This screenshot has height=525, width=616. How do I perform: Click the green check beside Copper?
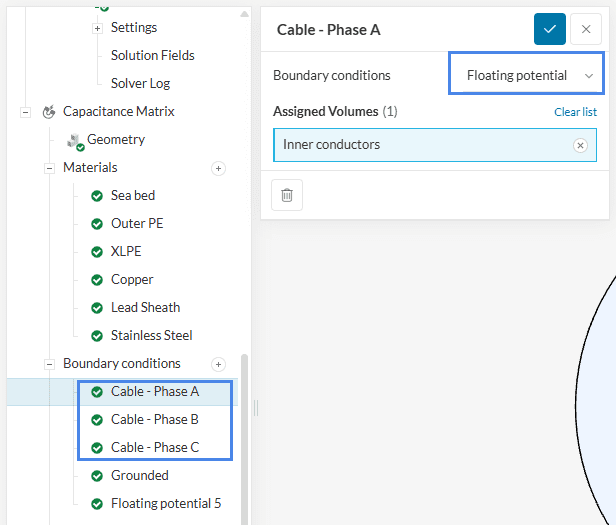97,280
